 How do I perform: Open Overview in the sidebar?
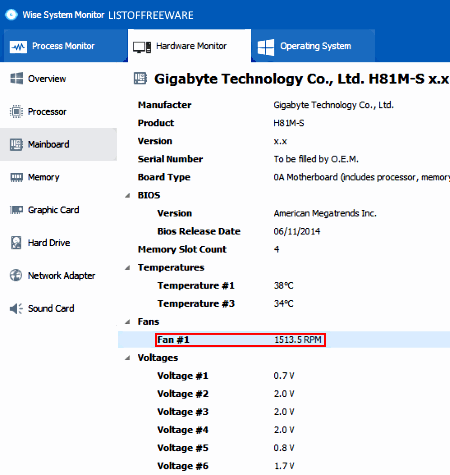point(58,79)
